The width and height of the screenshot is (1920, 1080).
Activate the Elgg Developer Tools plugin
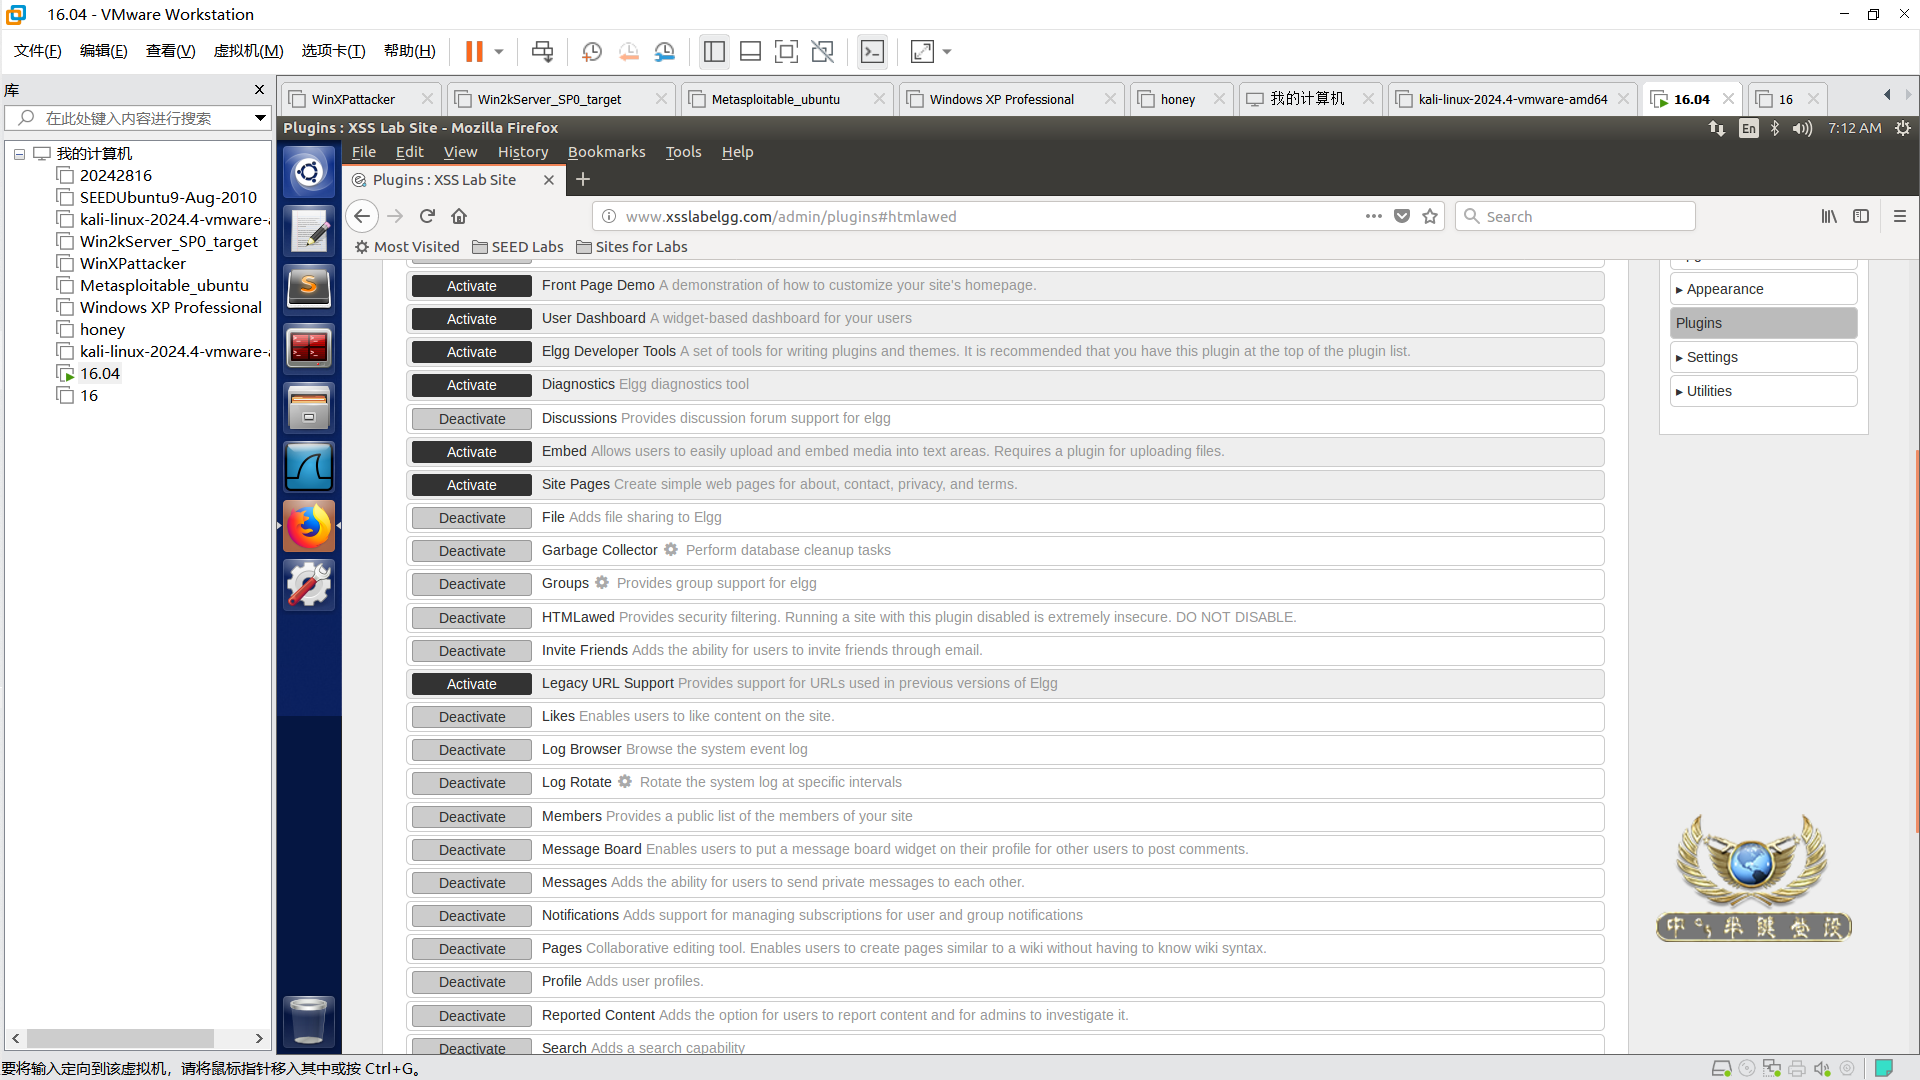point(472,352)
